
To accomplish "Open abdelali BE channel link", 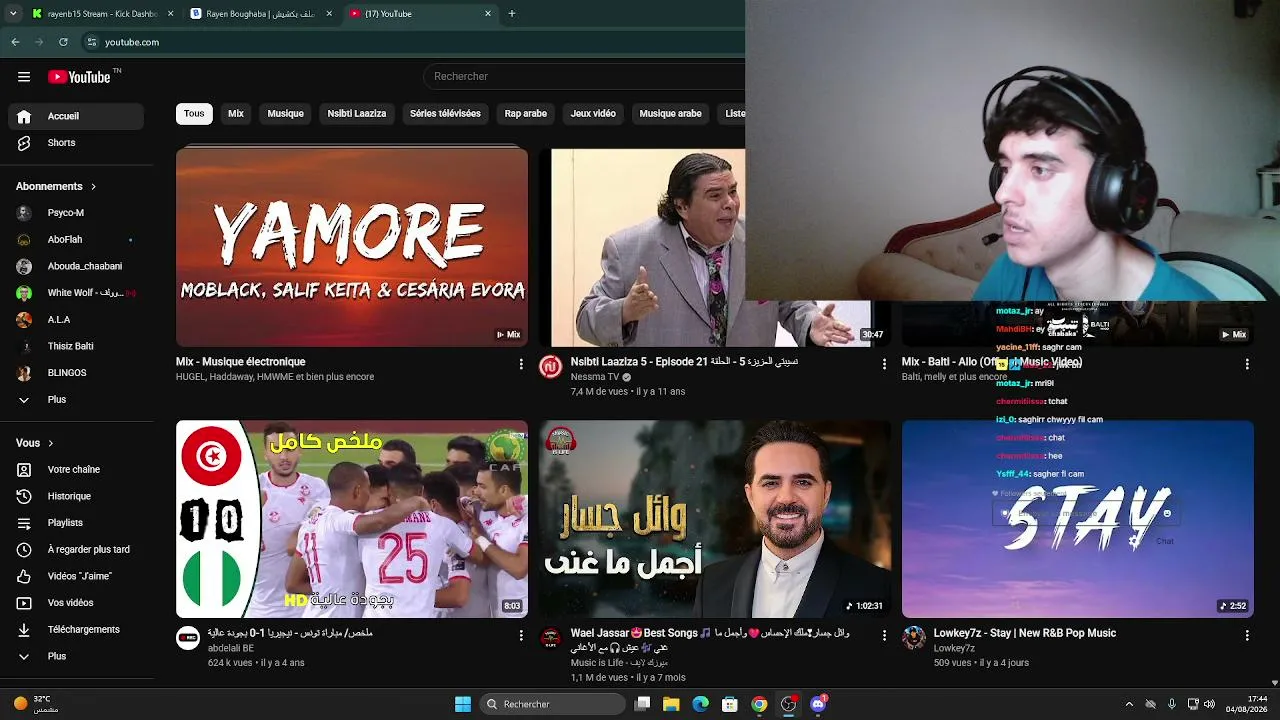I will pos(231,648).
